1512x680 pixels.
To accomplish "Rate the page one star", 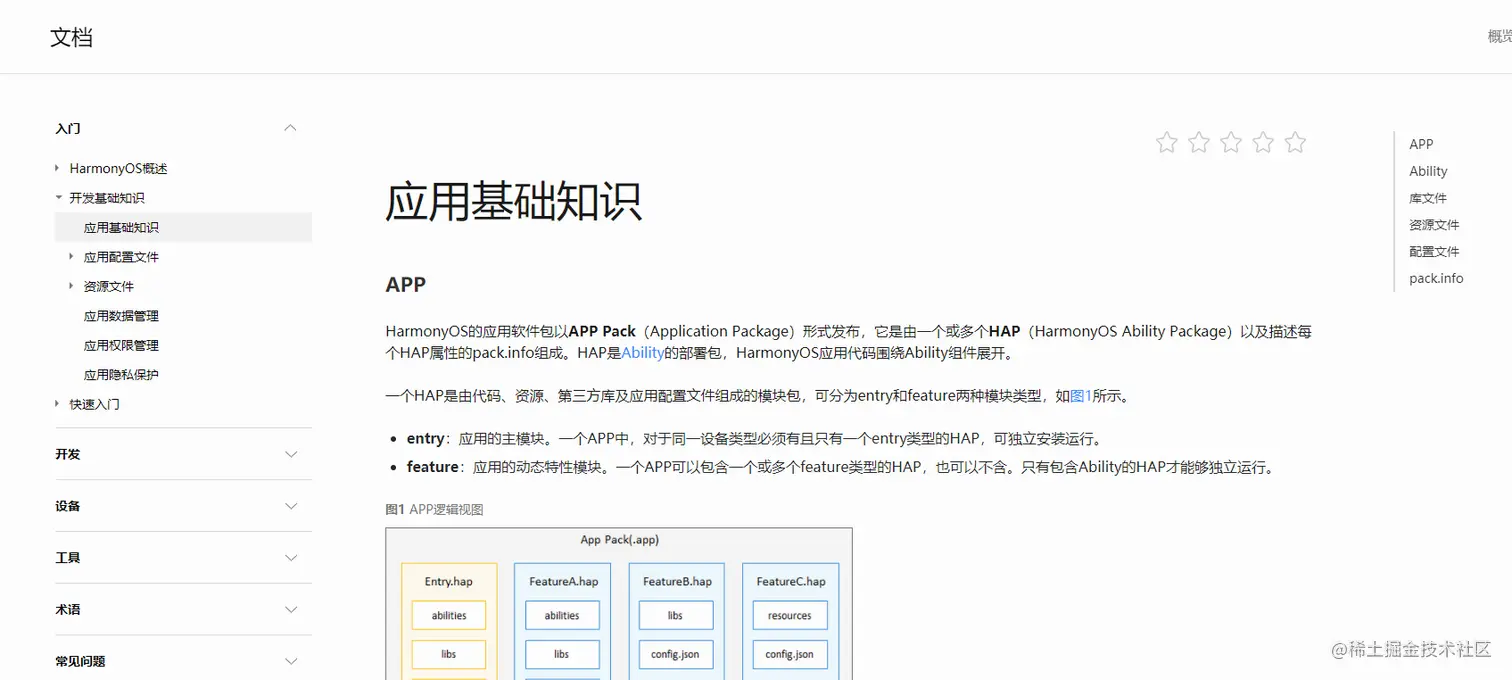I will (1167, 142).
